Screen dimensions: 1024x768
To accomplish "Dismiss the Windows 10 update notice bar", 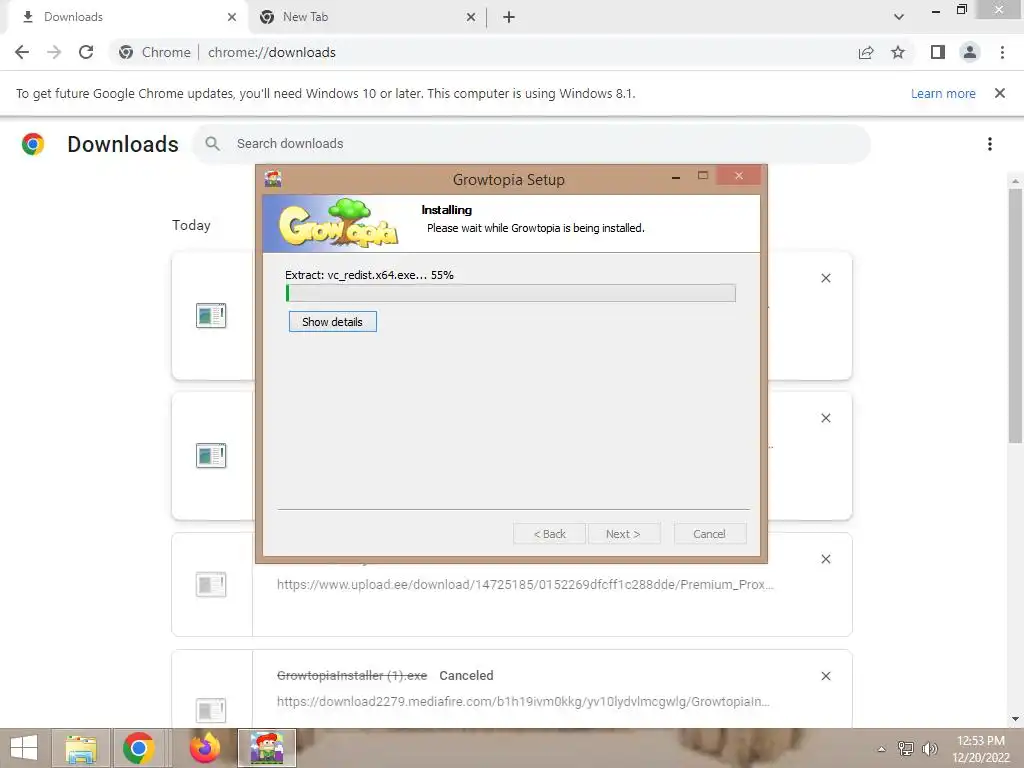I will (x=1000, y=93).
